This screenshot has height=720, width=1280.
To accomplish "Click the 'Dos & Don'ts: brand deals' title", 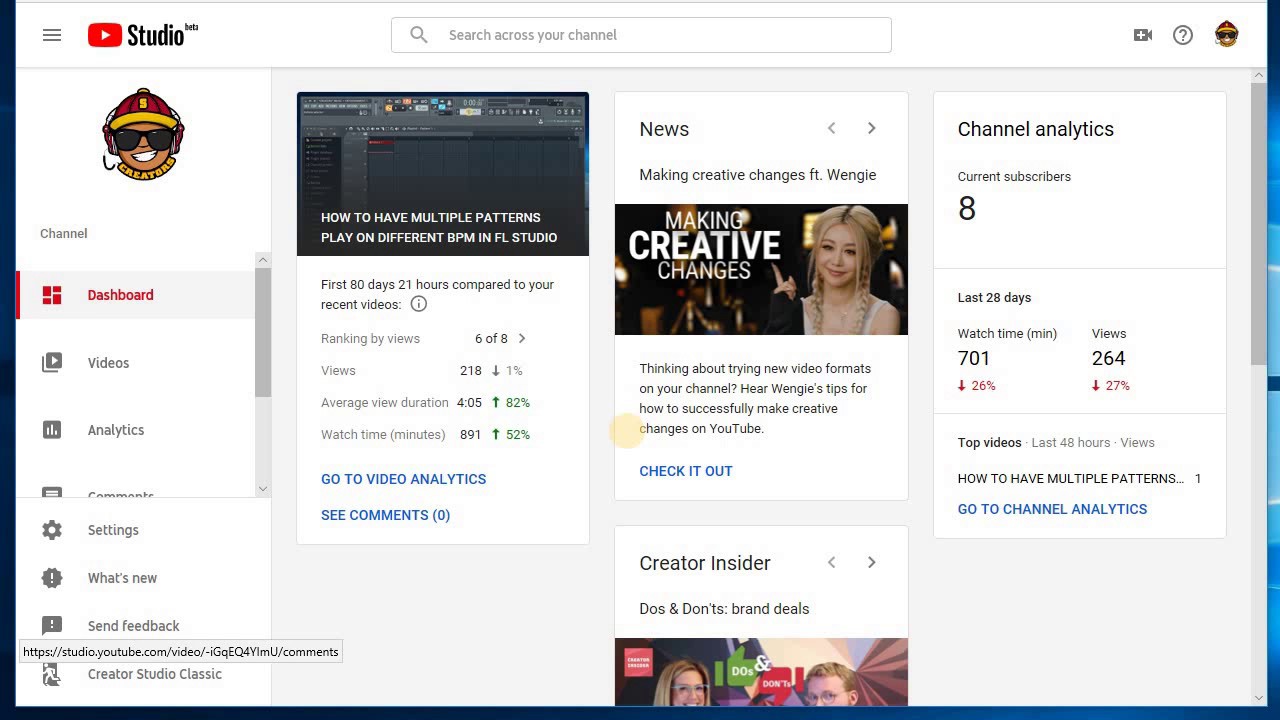I will click(724, 609).
